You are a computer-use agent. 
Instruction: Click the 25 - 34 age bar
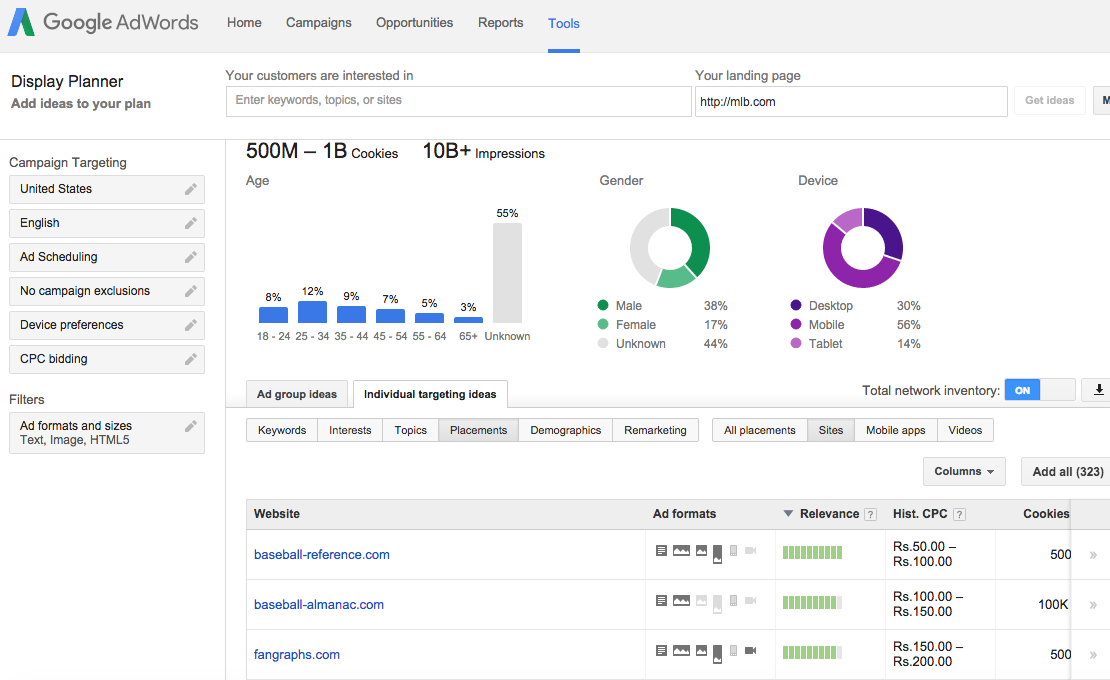coord(312,312)
